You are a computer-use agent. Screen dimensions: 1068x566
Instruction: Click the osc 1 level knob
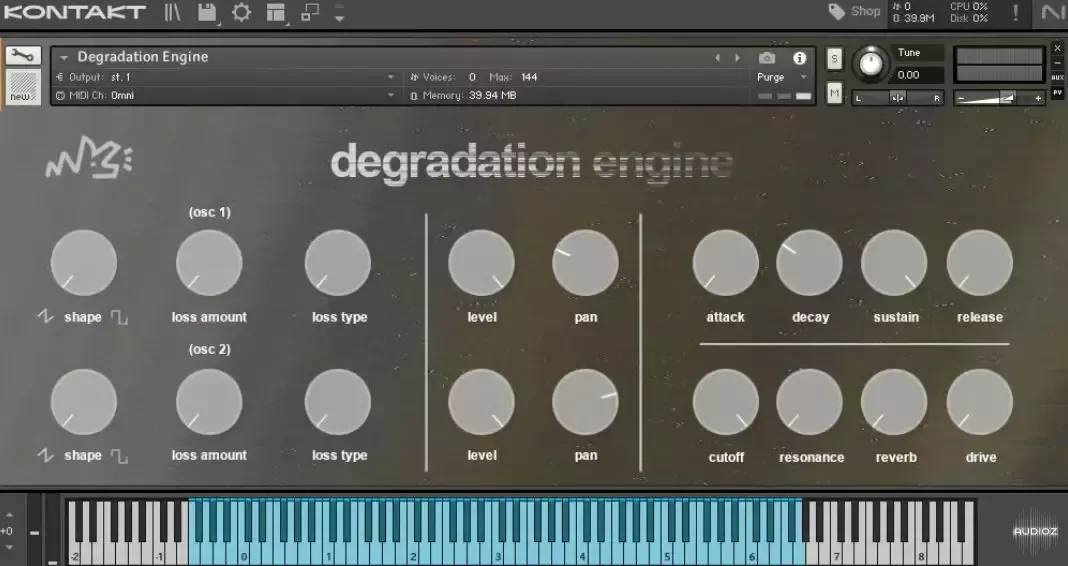pyautogui.click(x=482, y=263)
